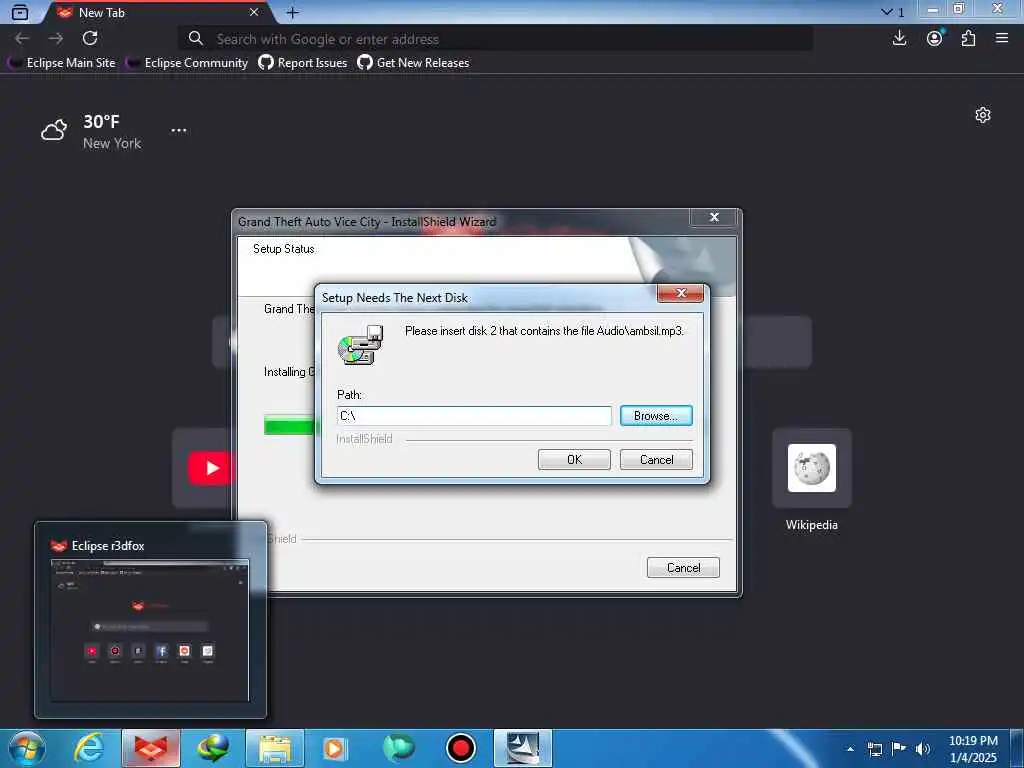Open Eclipse Main Site bookmark

62,63
